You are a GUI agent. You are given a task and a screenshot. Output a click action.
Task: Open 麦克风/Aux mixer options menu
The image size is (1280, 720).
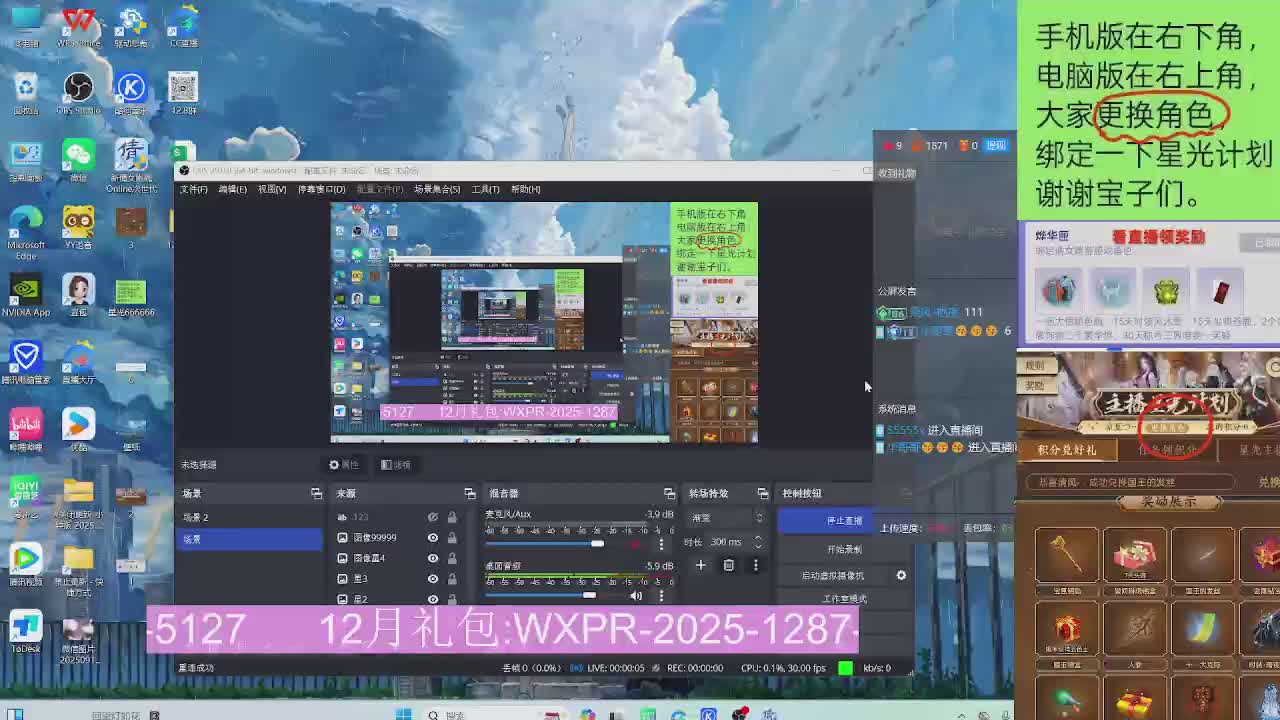tap(661, 544)
